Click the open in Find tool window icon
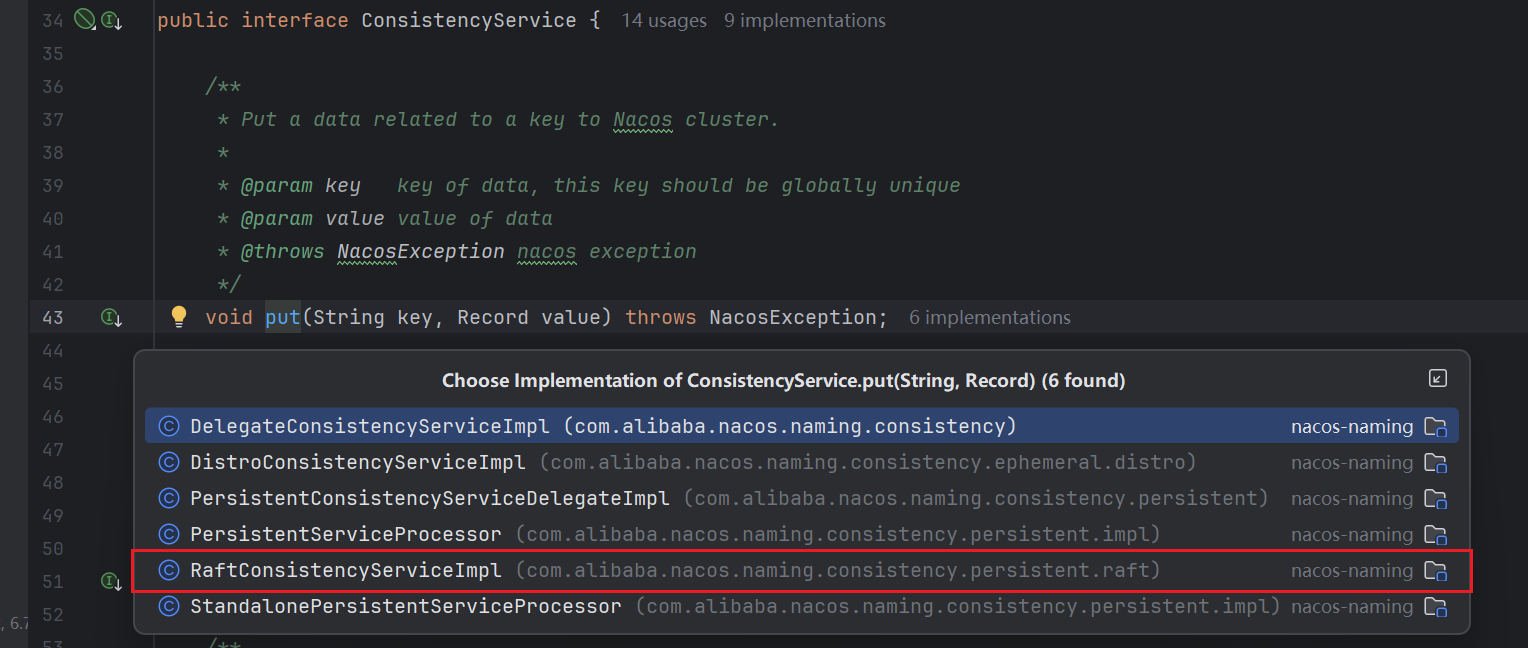The width and height of the screenshot is (1528, 648). [1437, 378]
